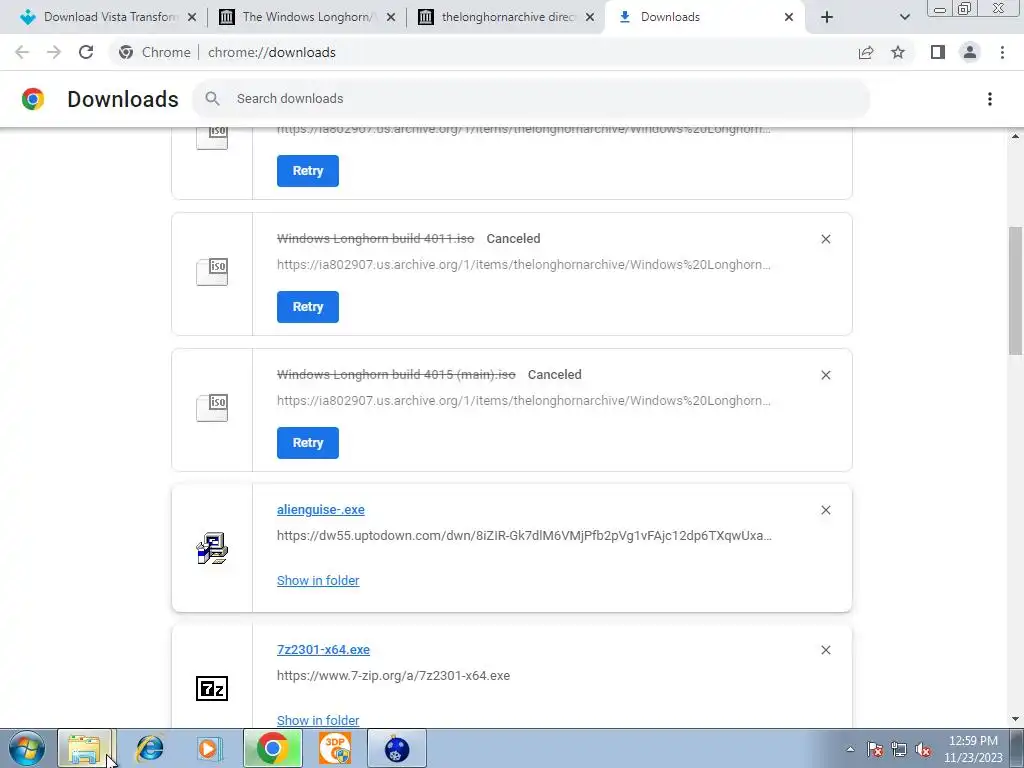Click the taskbar clock showing 12:59 PM
This screenshot has width=1024, height=768.
973,749
